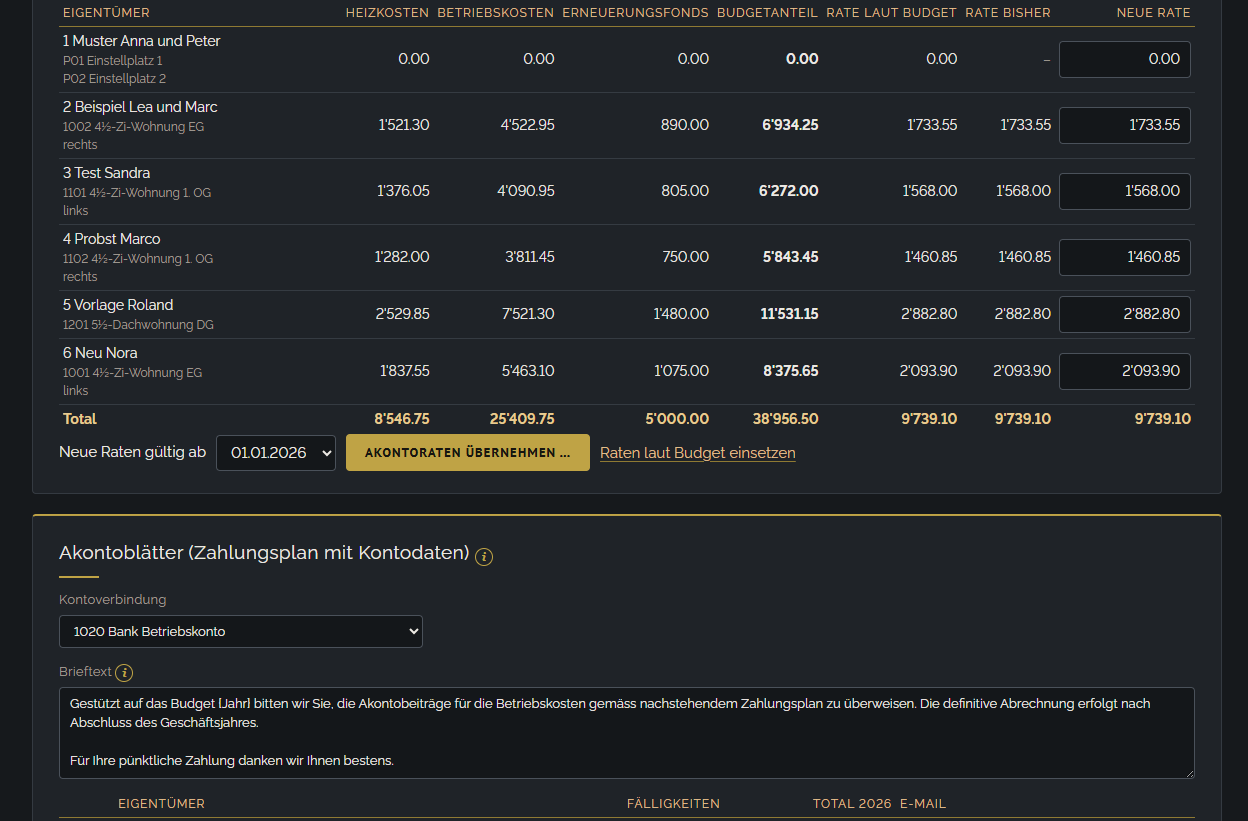Select the Heizkosten column header
The width and height of the screenshot is (1248, 821).
[x=387, y=13]
